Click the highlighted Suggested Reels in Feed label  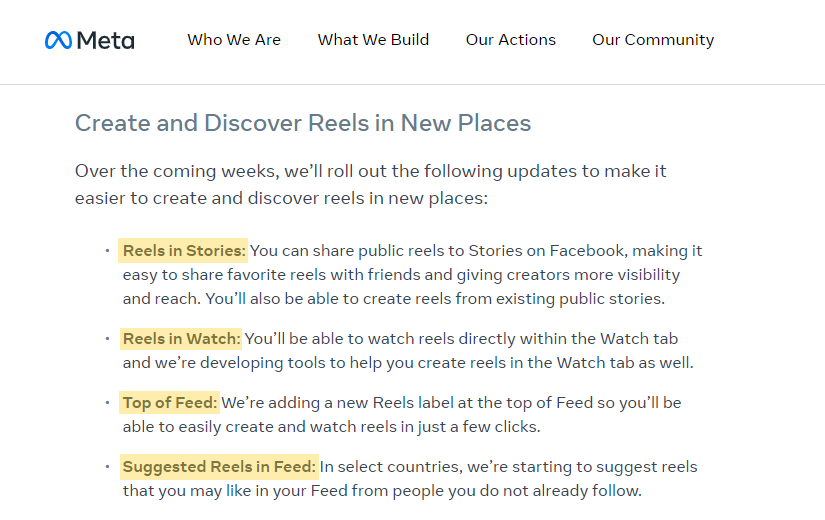(219, 467)
